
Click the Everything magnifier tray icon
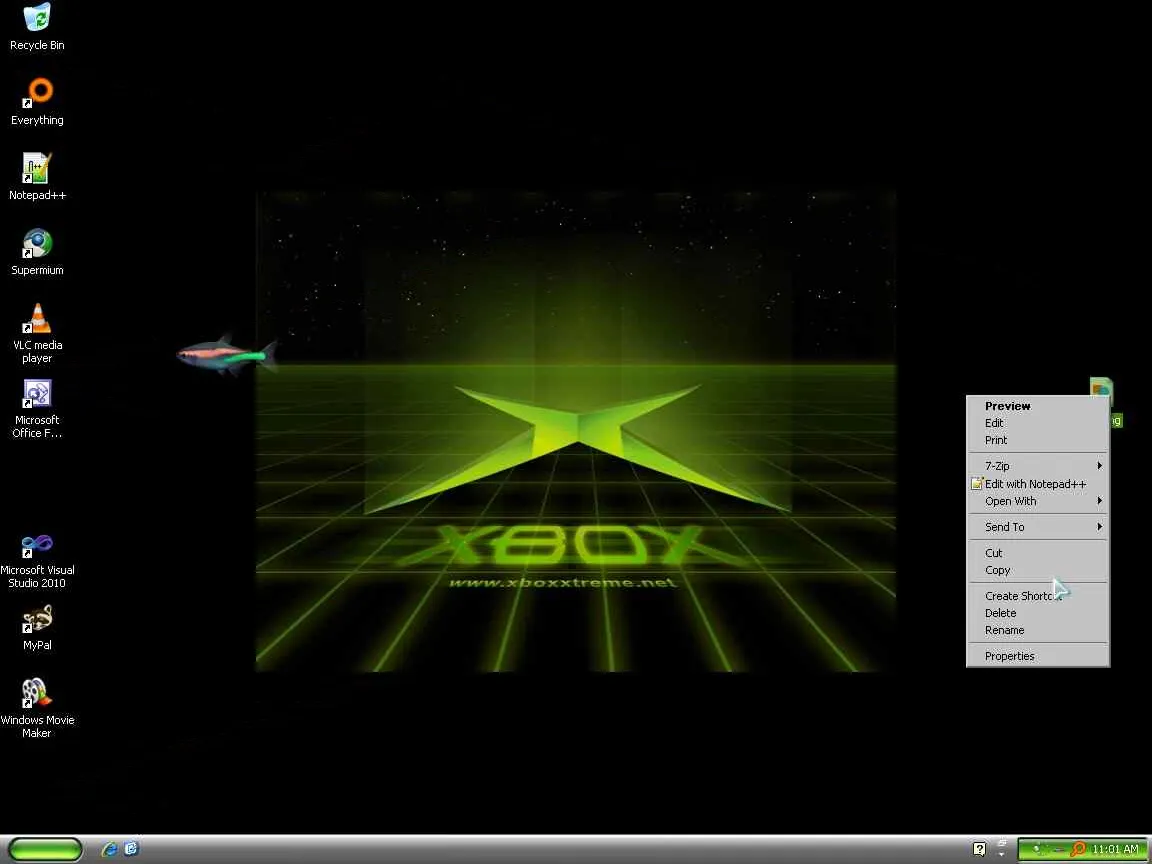[x=1077, y=849]
